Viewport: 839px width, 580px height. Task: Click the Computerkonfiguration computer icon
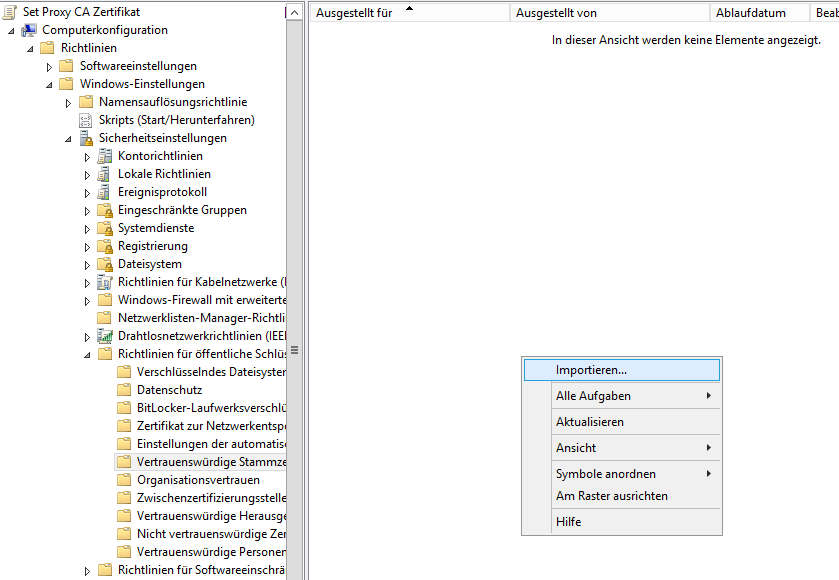[29, 30]
